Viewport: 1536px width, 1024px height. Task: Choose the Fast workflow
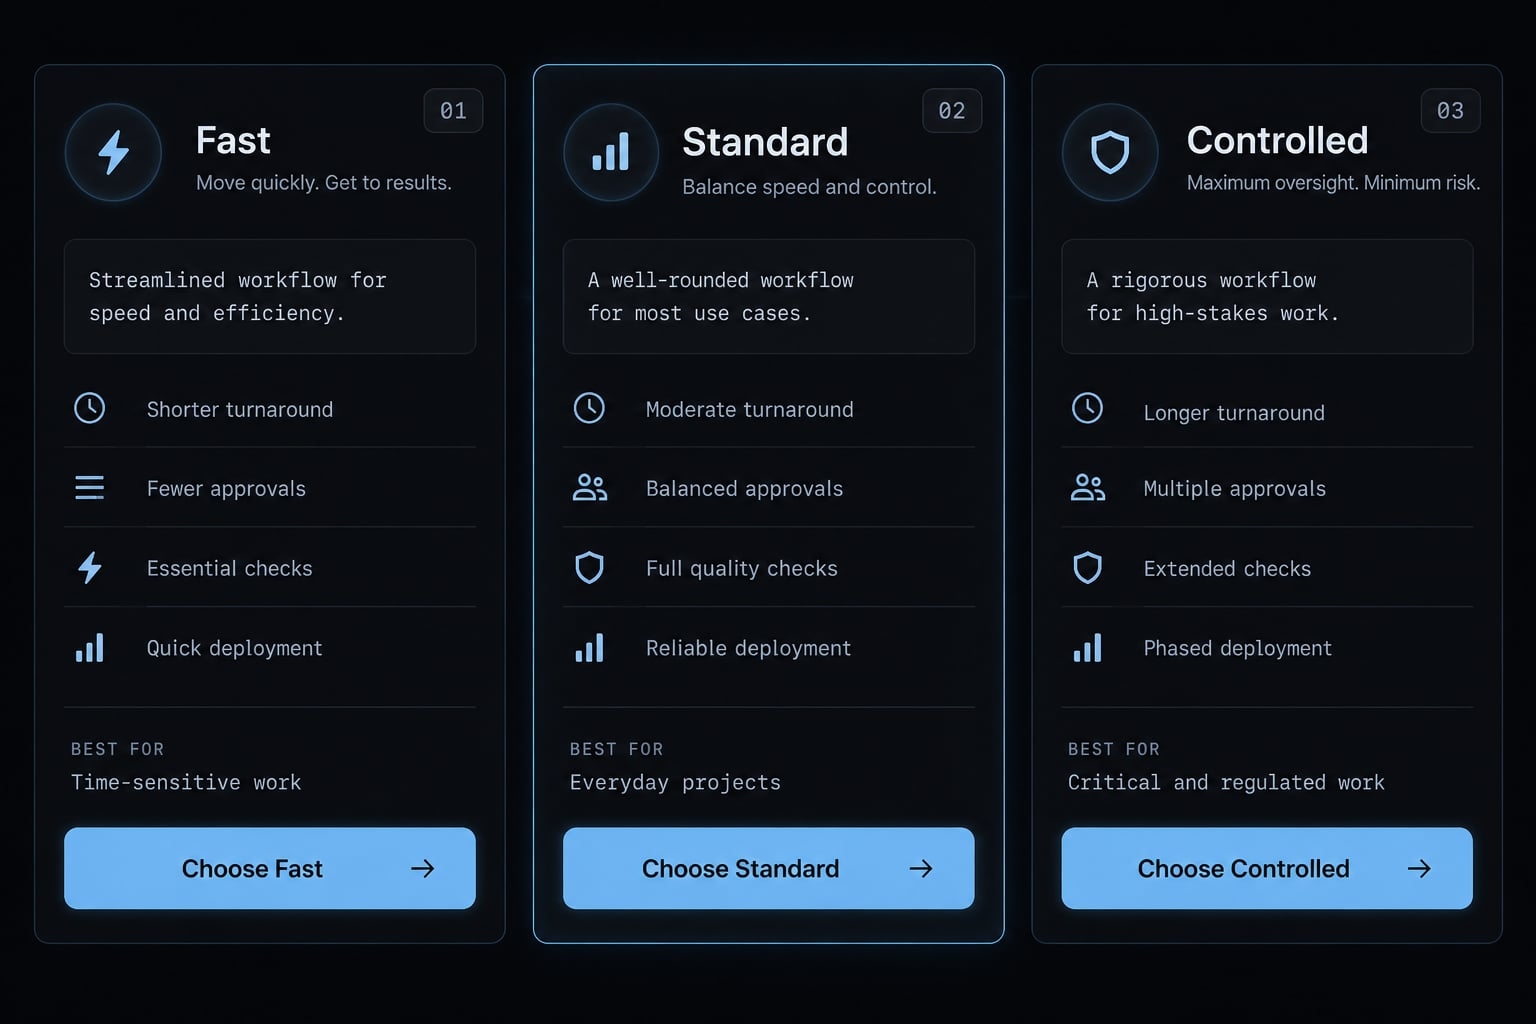[270, 868]
